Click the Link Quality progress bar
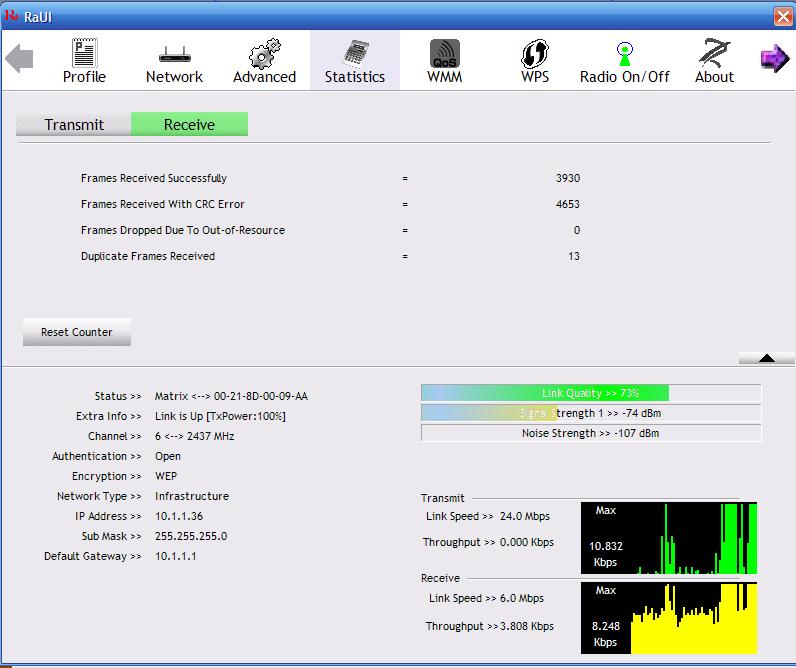This screenshot has height=668, width=796. [x=590, y=393]
